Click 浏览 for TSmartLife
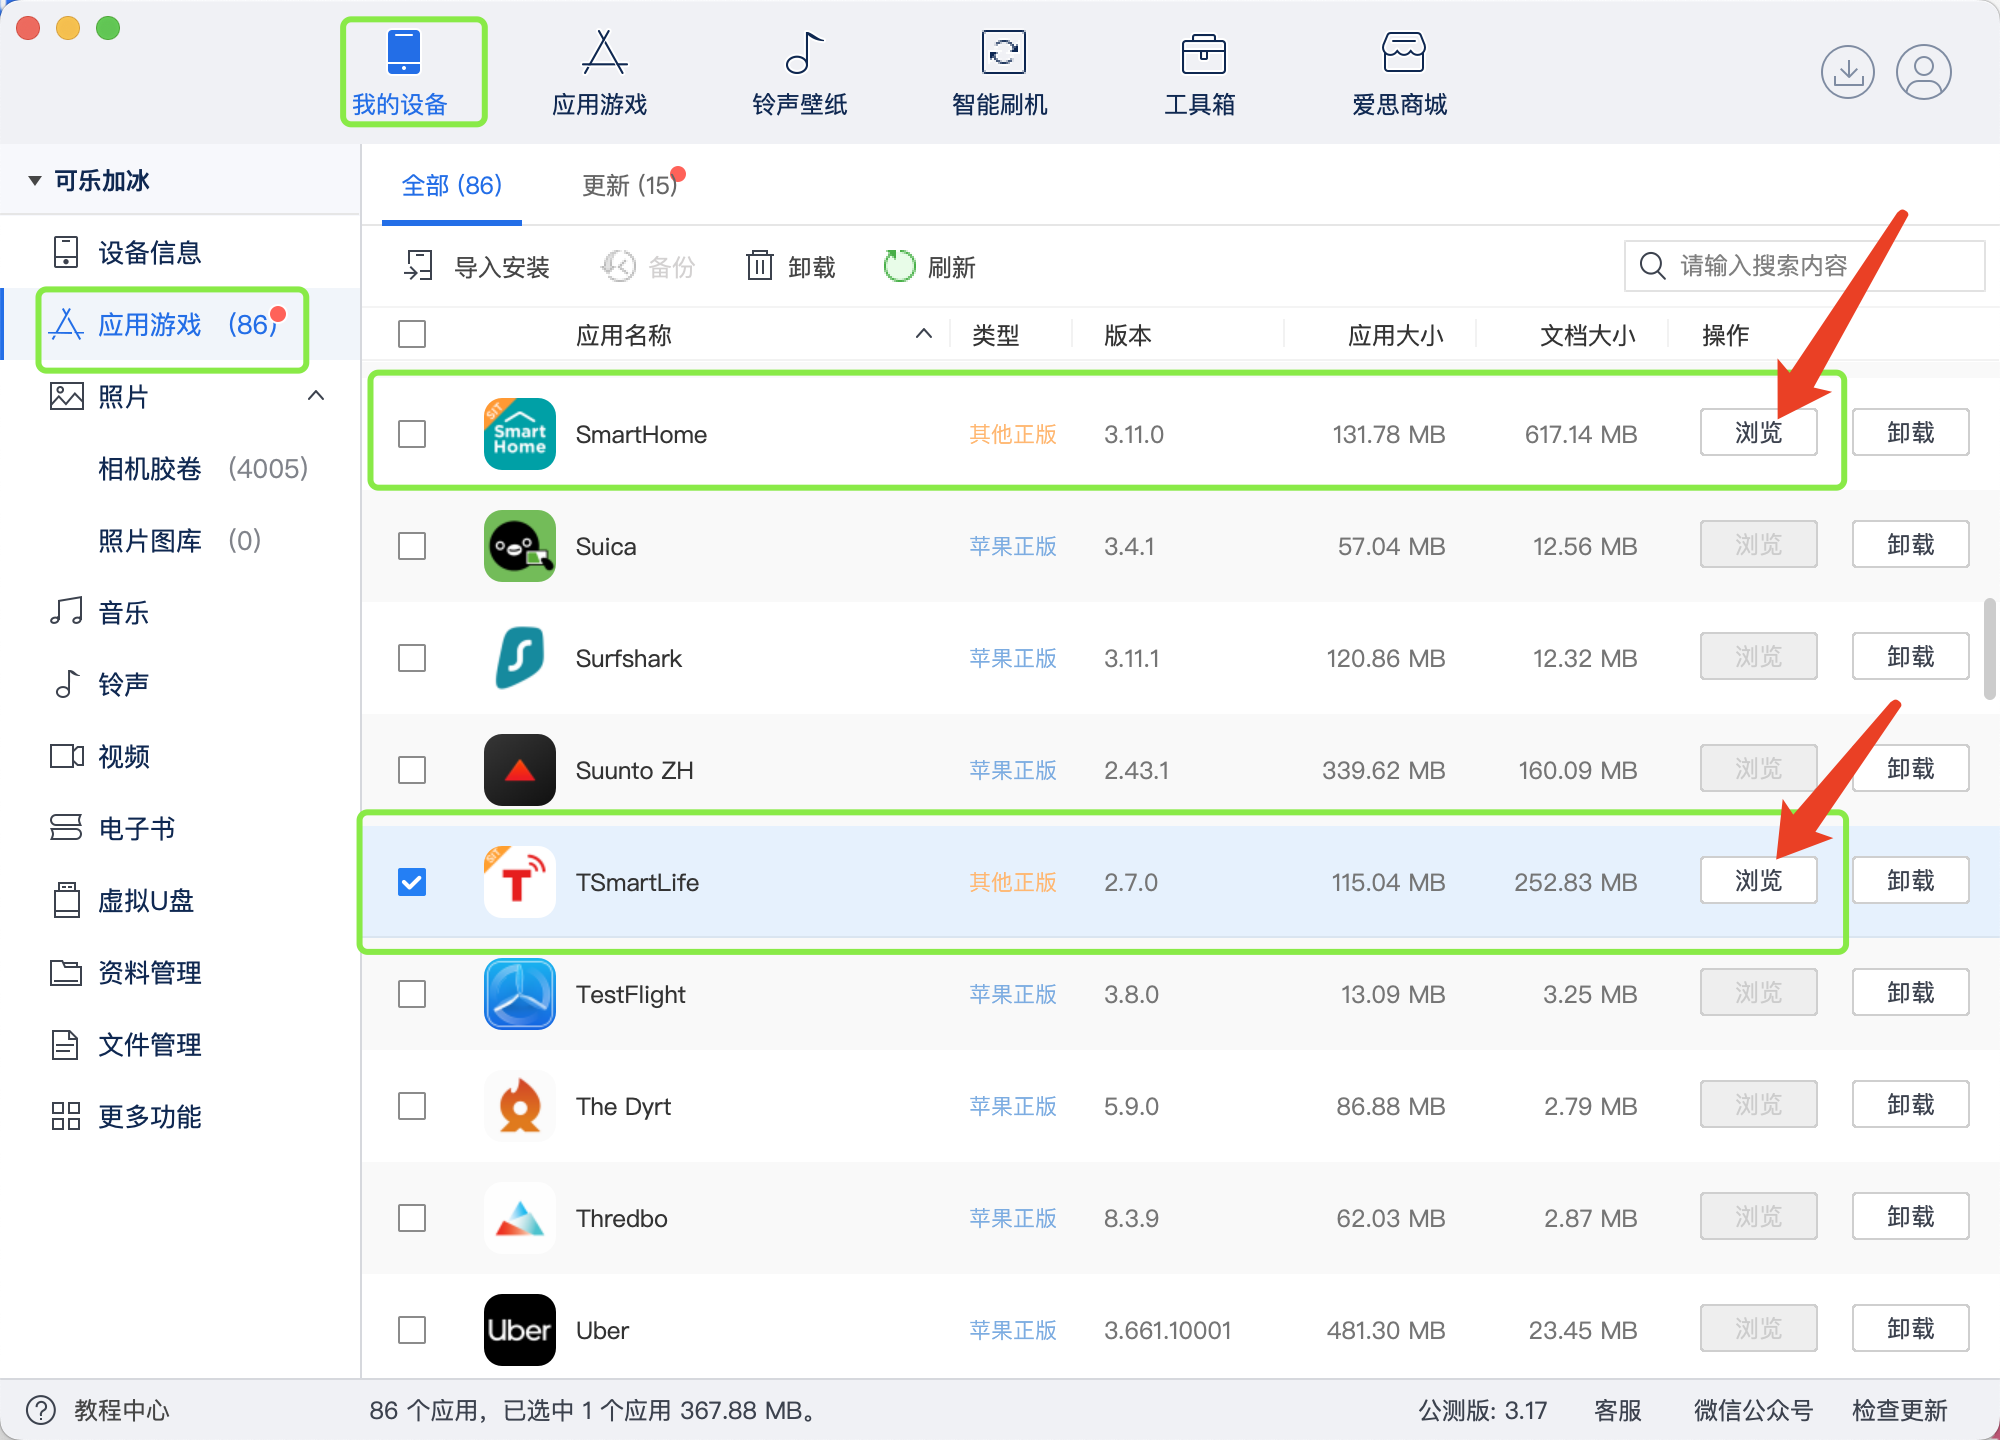2000x1440 pixels. (1758, 881)
